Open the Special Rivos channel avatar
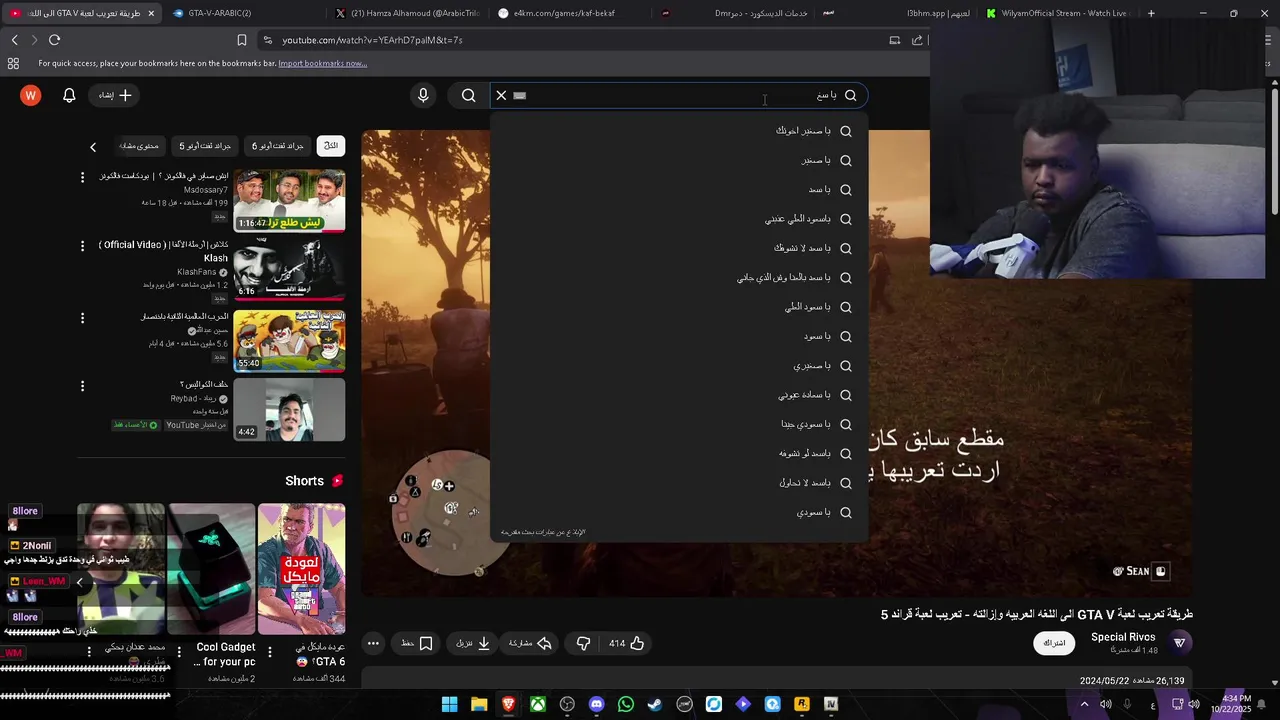 pos(1180,643)
